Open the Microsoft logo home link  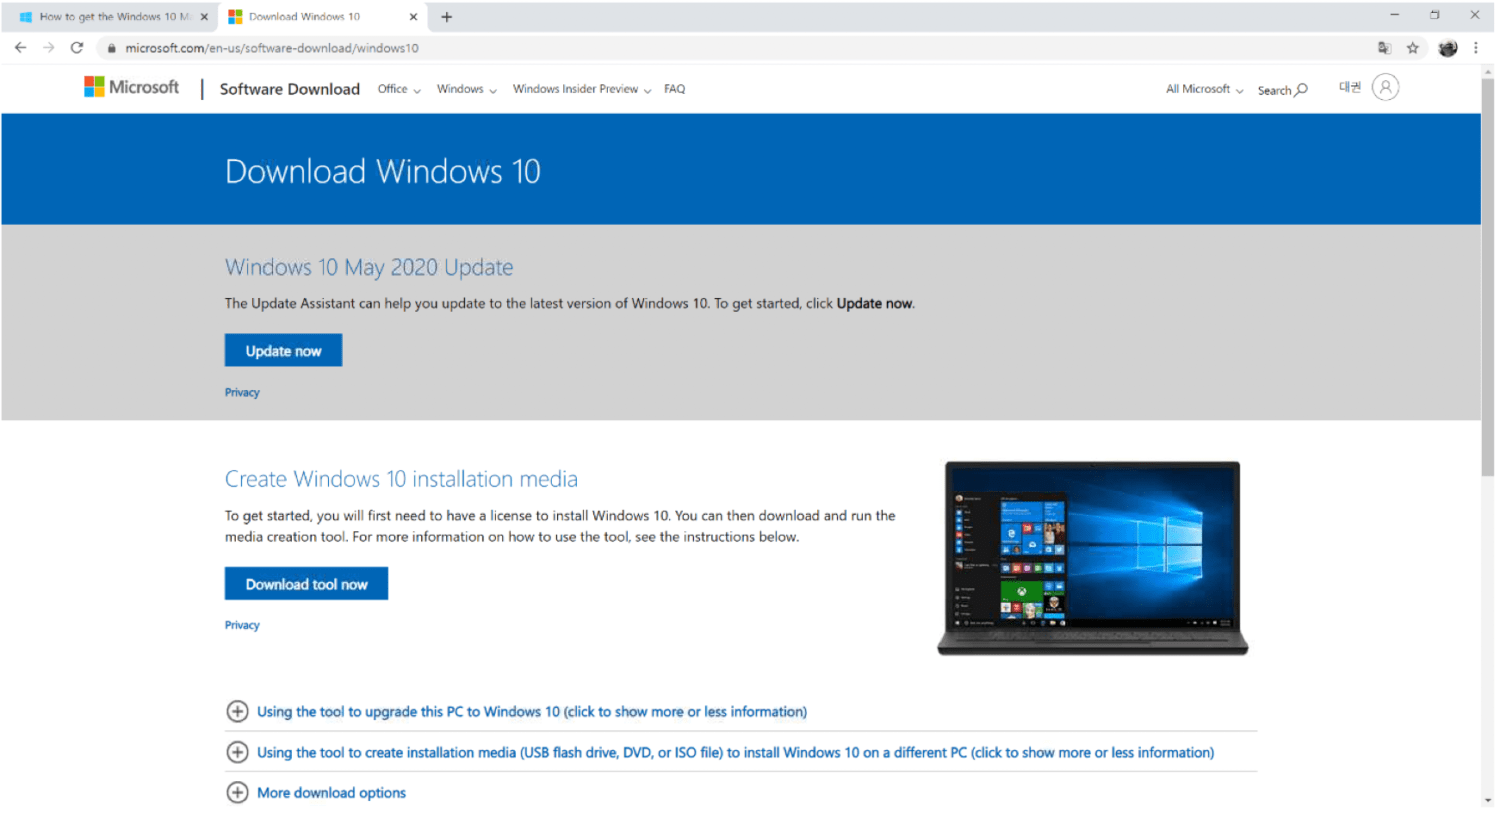[x=132, y=88]
